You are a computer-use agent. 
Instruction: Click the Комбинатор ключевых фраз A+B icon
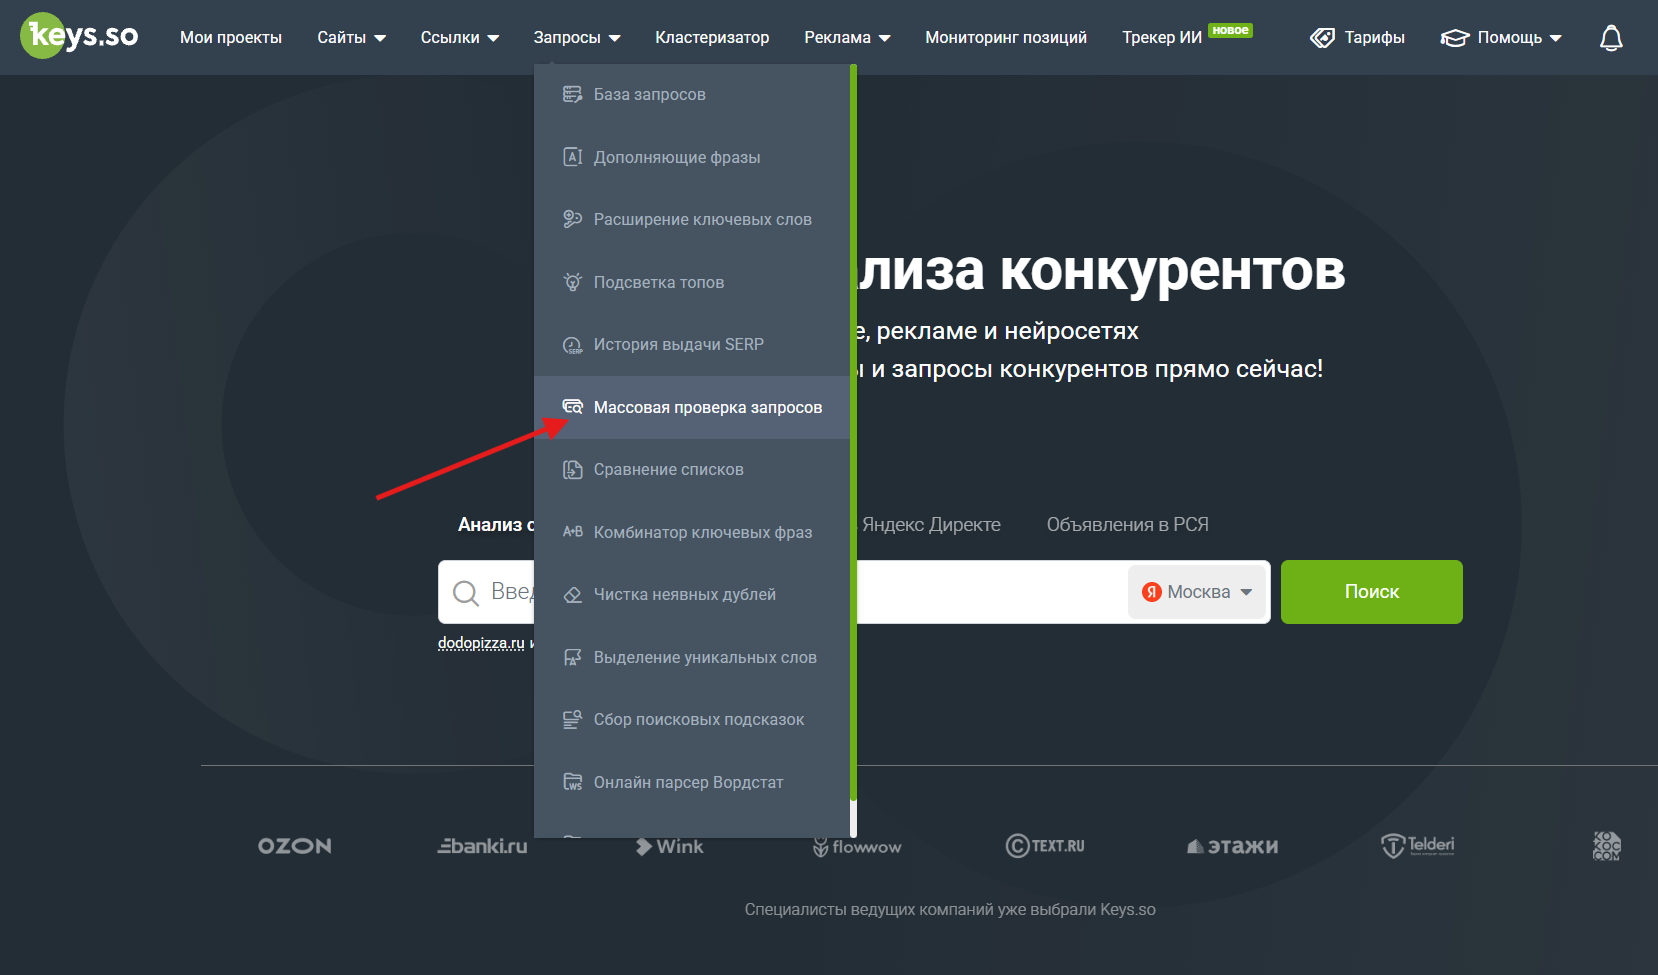tap(573, 532)
